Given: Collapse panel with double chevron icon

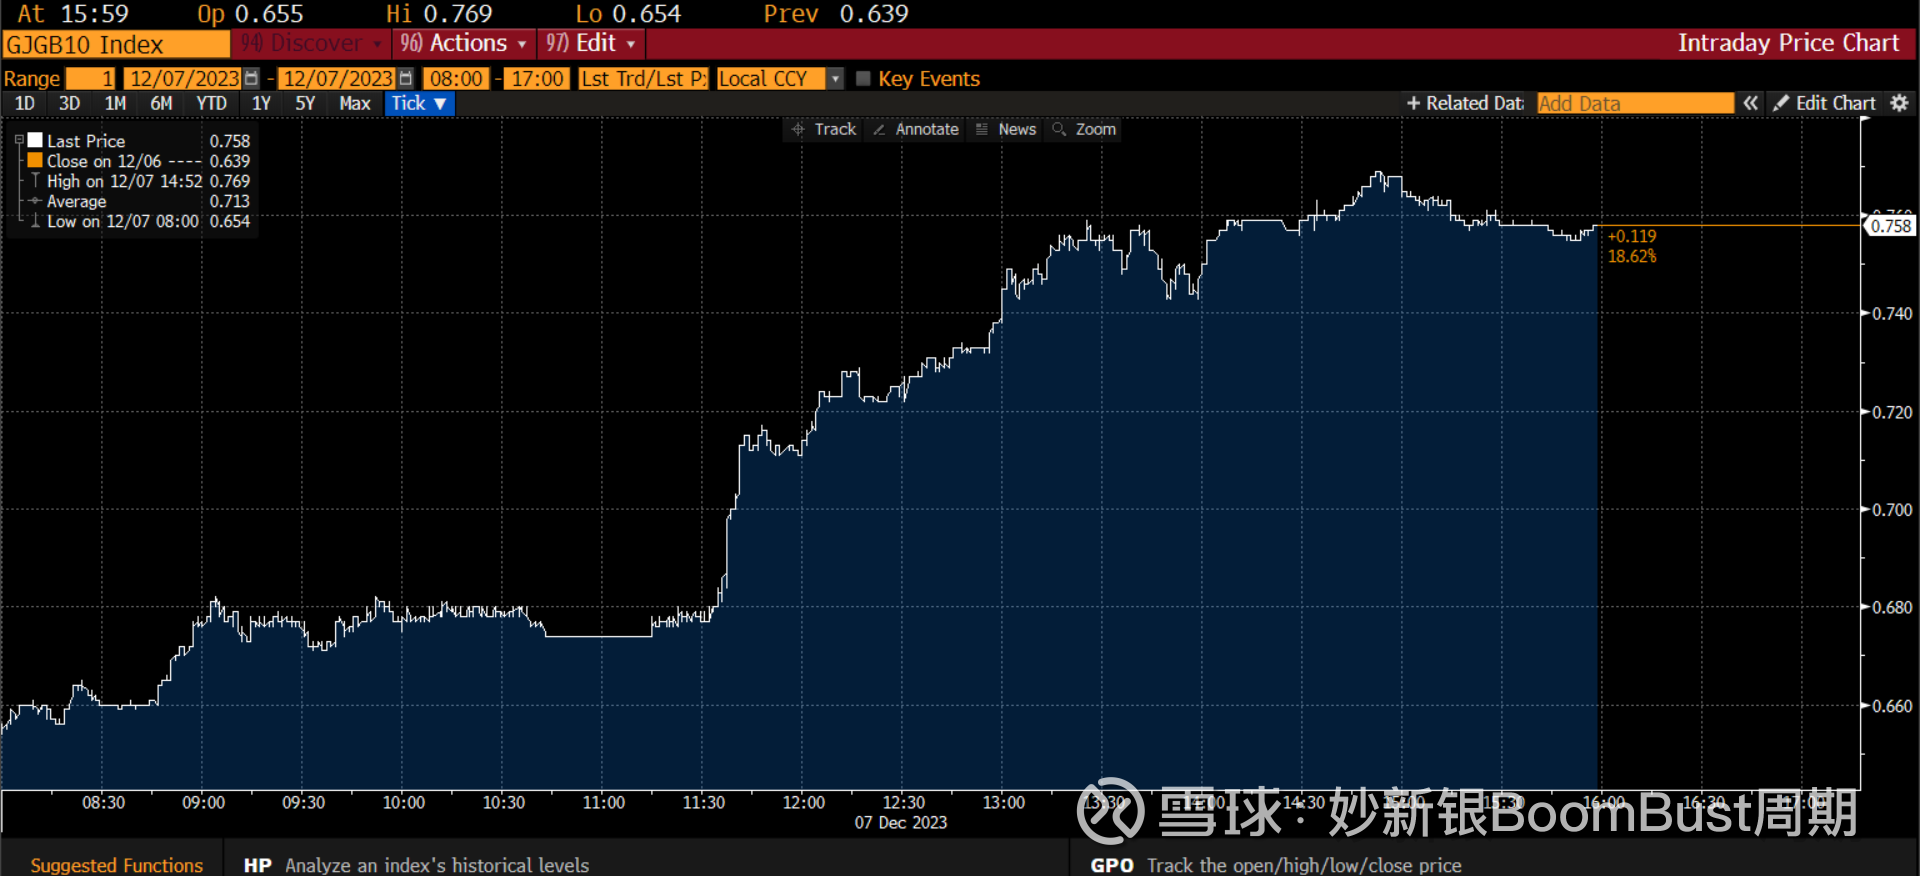Looking at the screenshot, I should pyautogui.click(x=1750, y=103).
